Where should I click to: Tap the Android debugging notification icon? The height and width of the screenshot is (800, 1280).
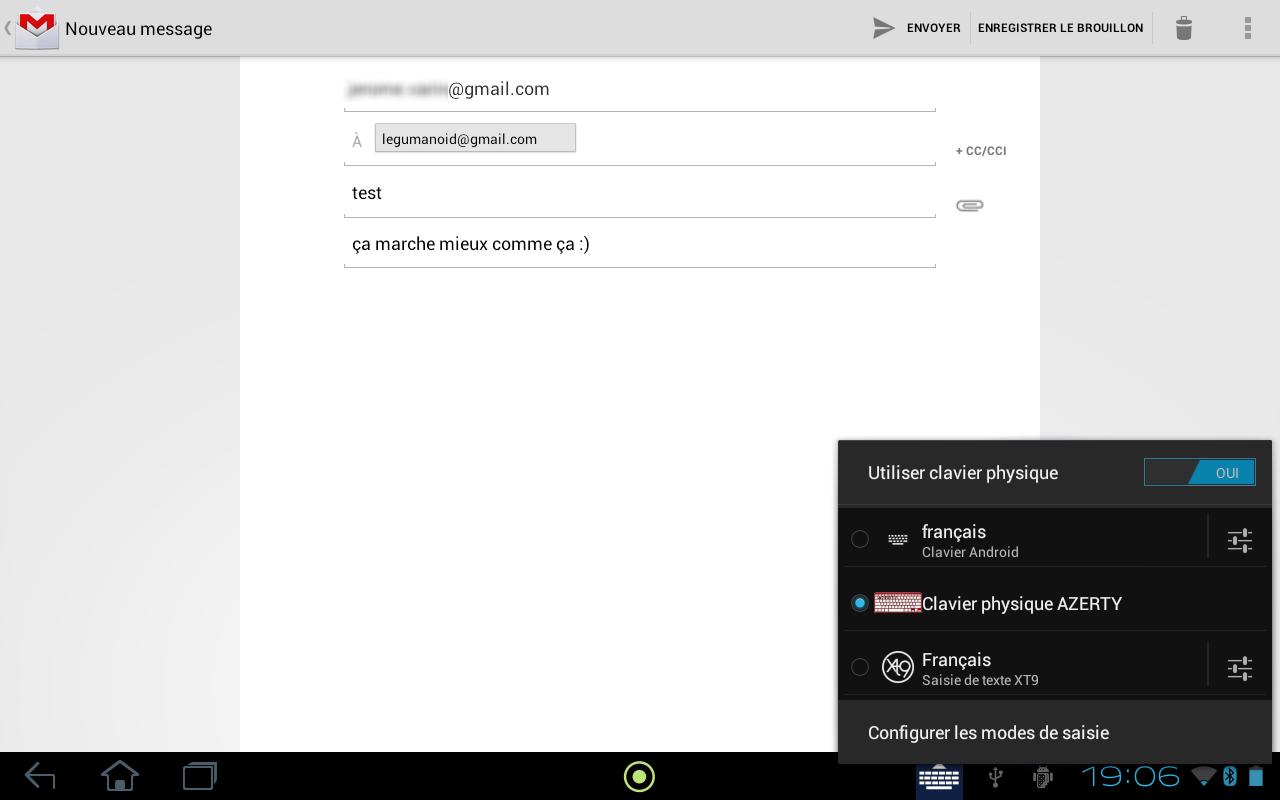[x=1042, y=777]
